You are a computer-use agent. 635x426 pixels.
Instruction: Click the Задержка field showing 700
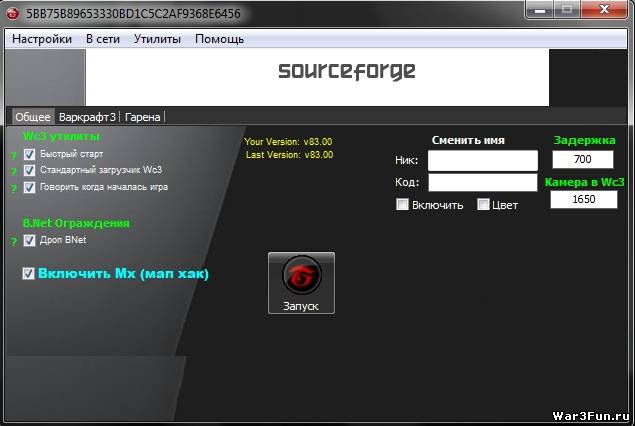coord(583,159)
